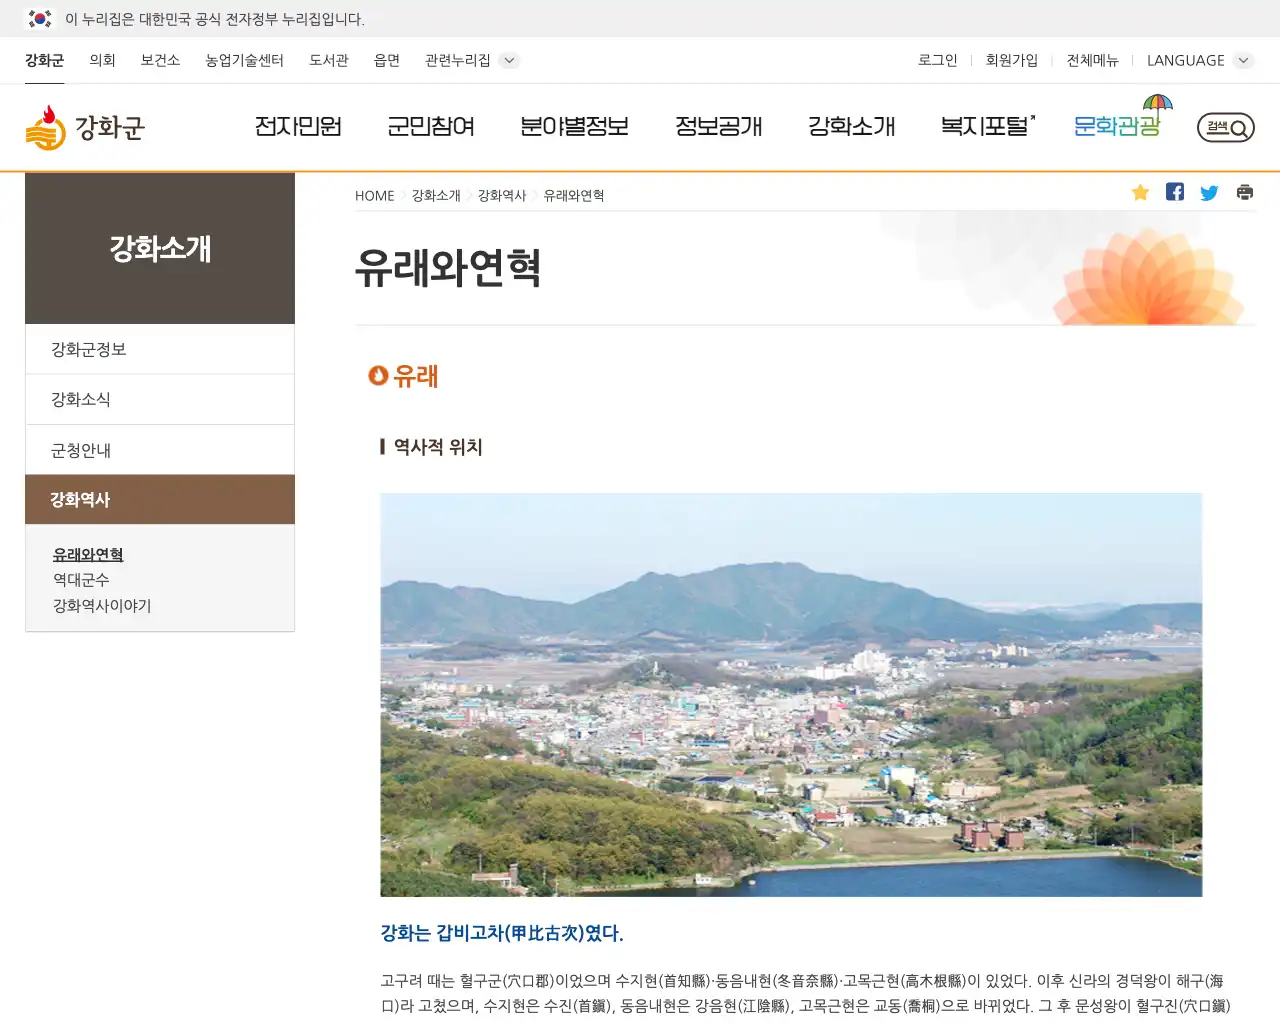1280x1024 pixels.
Task: Navigate to HOME via the breadcrumb
Action: pos(374,195)
